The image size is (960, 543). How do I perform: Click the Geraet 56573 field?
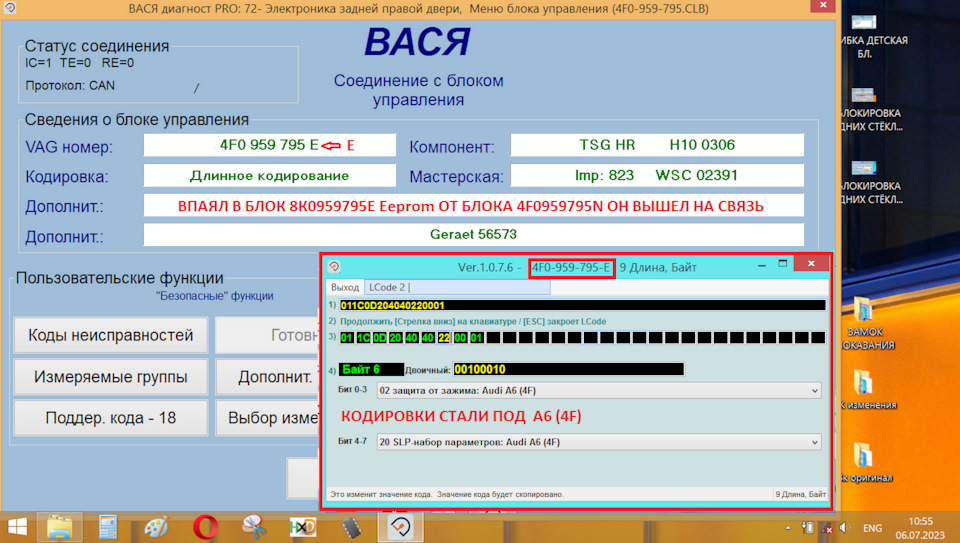(473, 234)
